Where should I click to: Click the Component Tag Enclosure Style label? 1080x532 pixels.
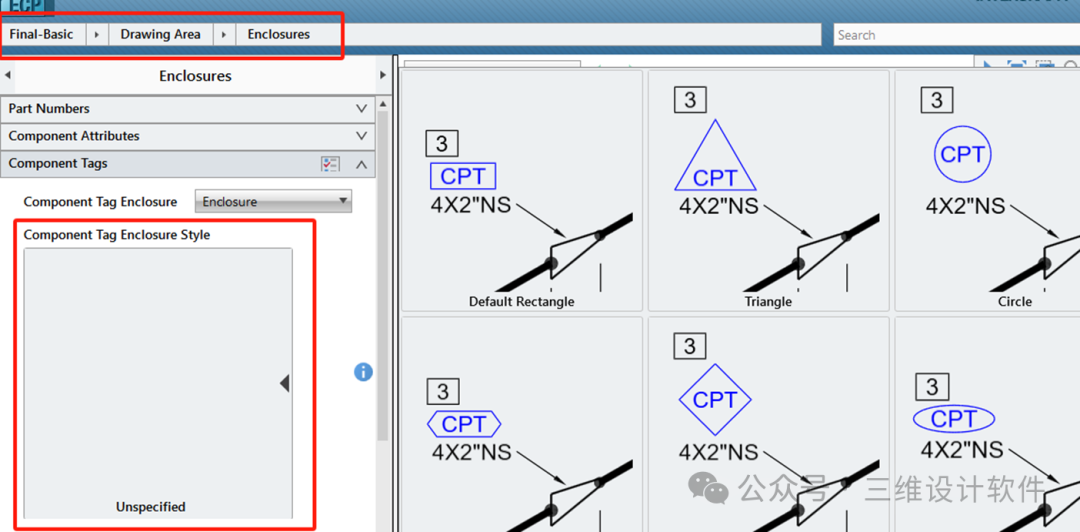(x=117, y=234)
